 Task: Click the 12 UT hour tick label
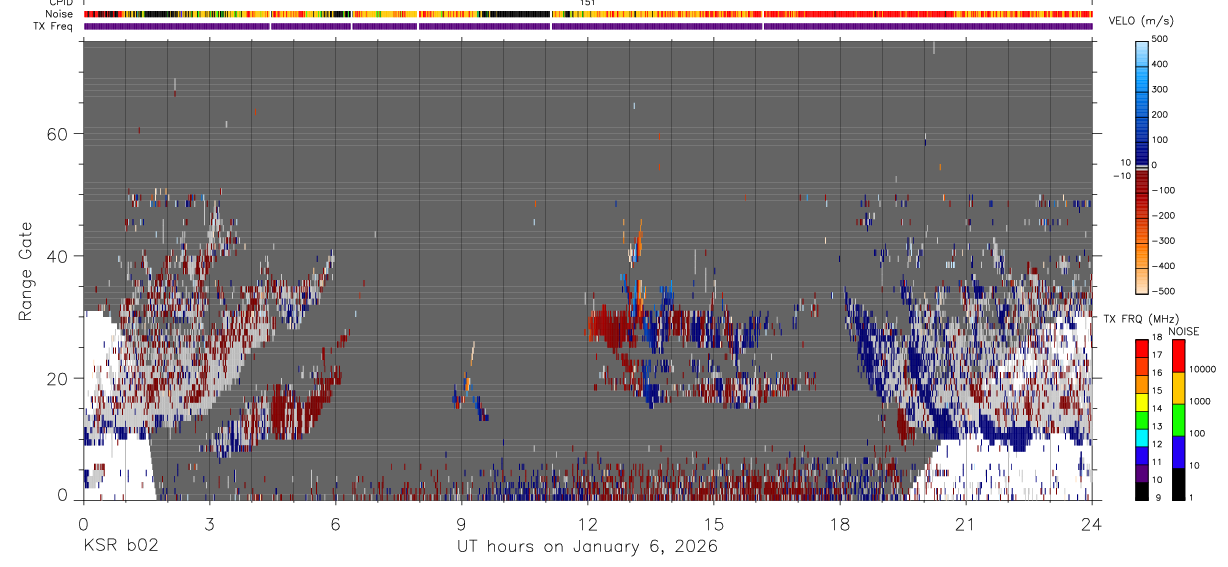pos(588,523)
